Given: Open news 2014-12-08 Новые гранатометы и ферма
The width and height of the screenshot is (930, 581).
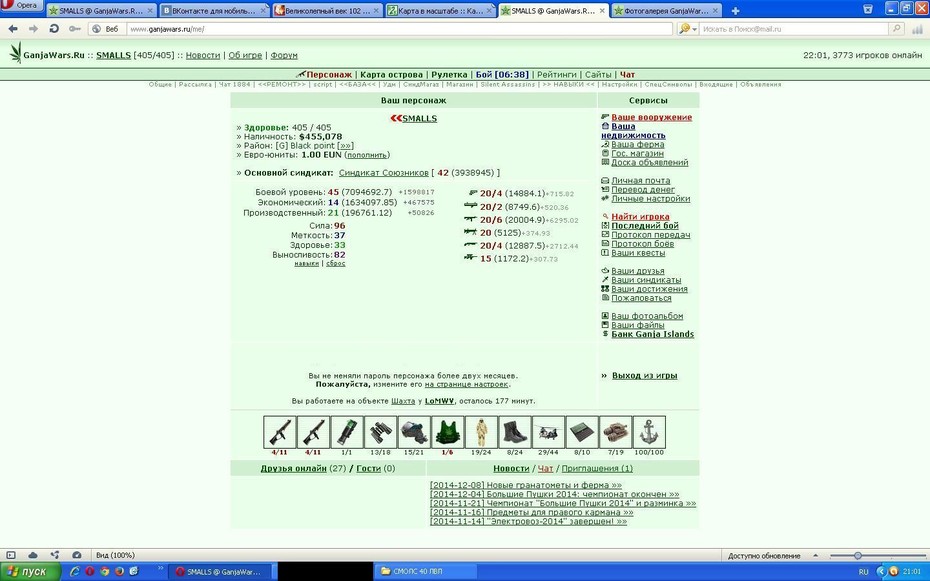Looking at the screenshot, I should point(525,485).
